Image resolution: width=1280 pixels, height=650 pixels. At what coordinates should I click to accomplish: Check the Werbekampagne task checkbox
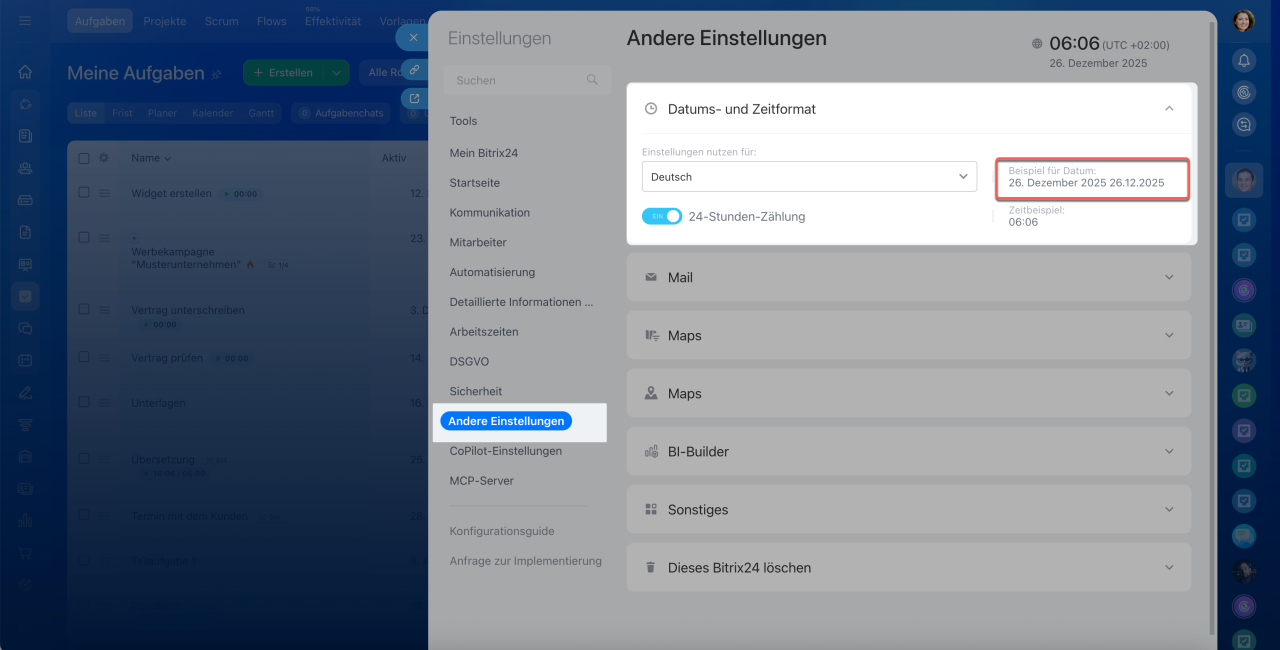point(84,238)
